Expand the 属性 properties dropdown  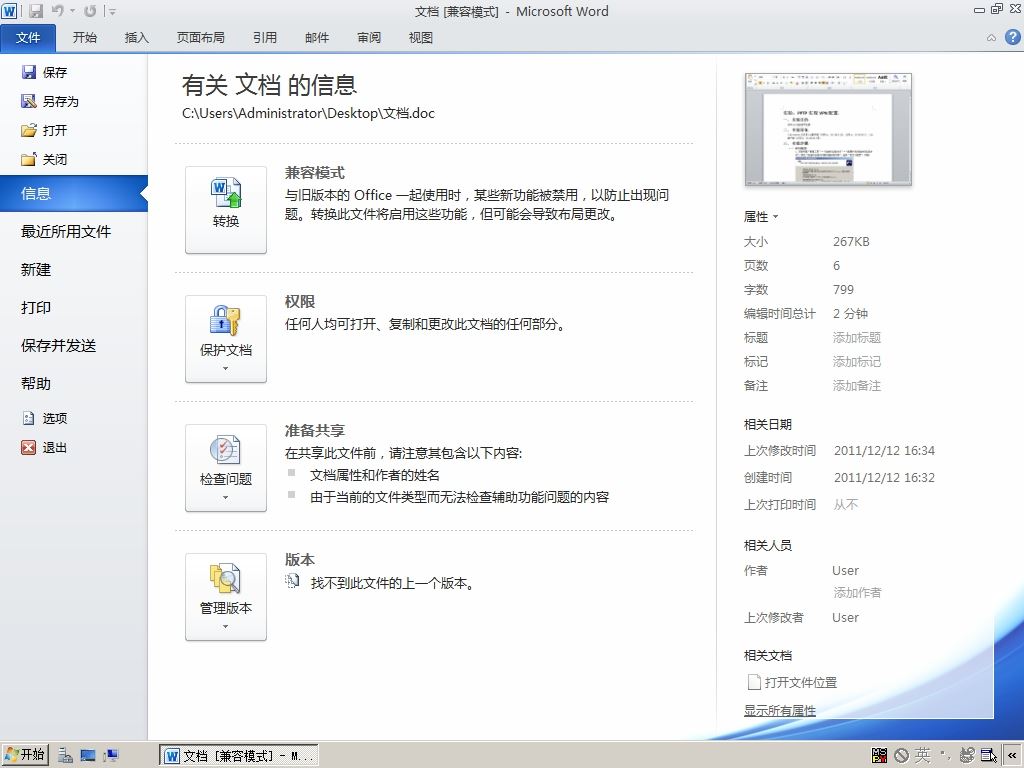pyautogui.click(x=761, y=216)
